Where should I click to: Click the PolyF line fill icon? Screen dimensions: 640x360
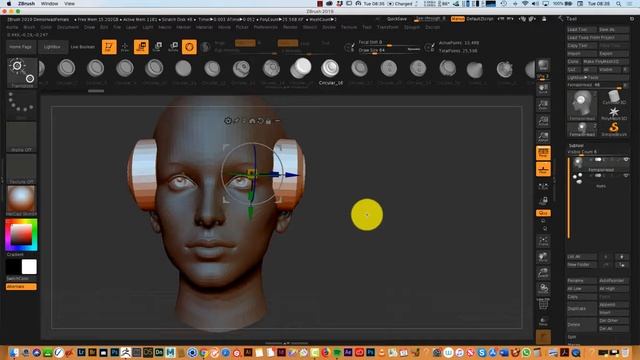point(543,304)
